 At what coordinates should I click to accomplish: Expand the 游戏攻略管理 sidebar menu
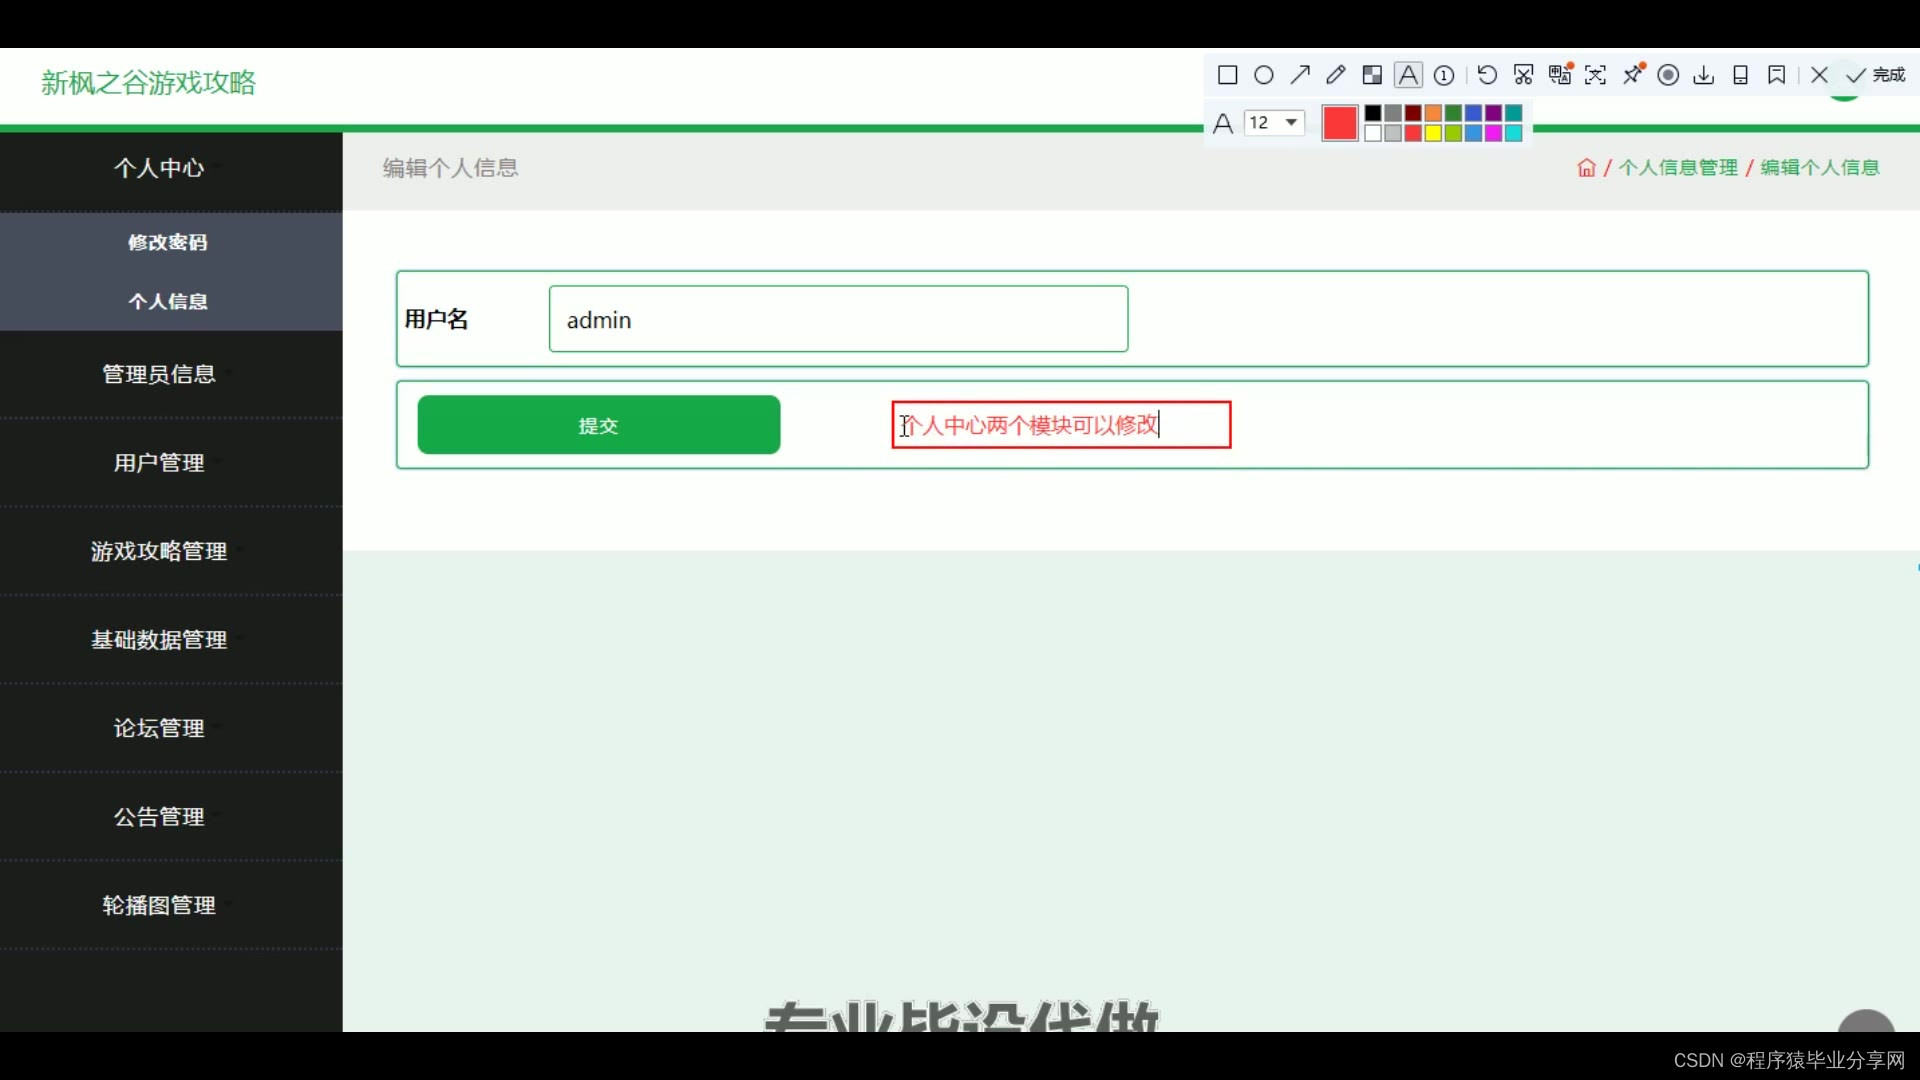tap(159, 551)
